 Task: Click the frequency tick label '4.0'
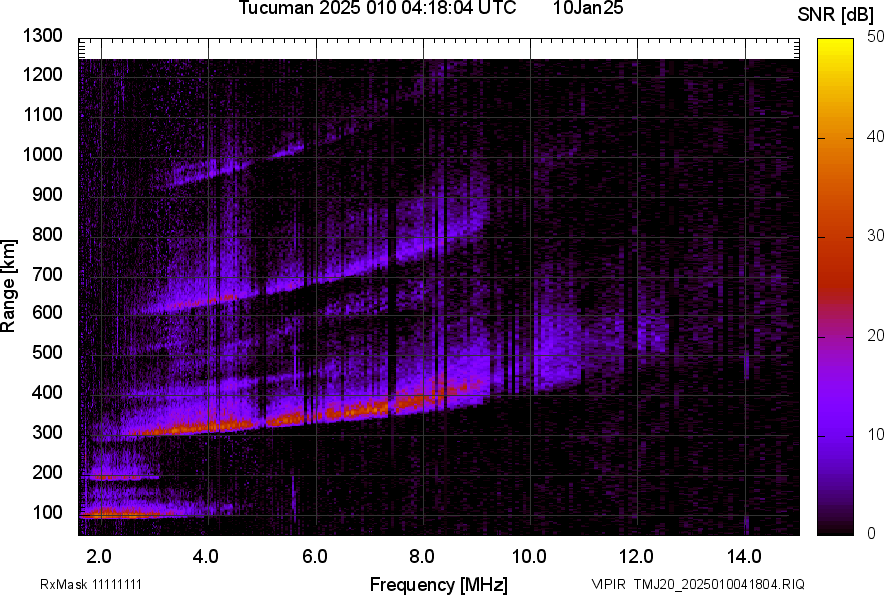tap(206, 557)
